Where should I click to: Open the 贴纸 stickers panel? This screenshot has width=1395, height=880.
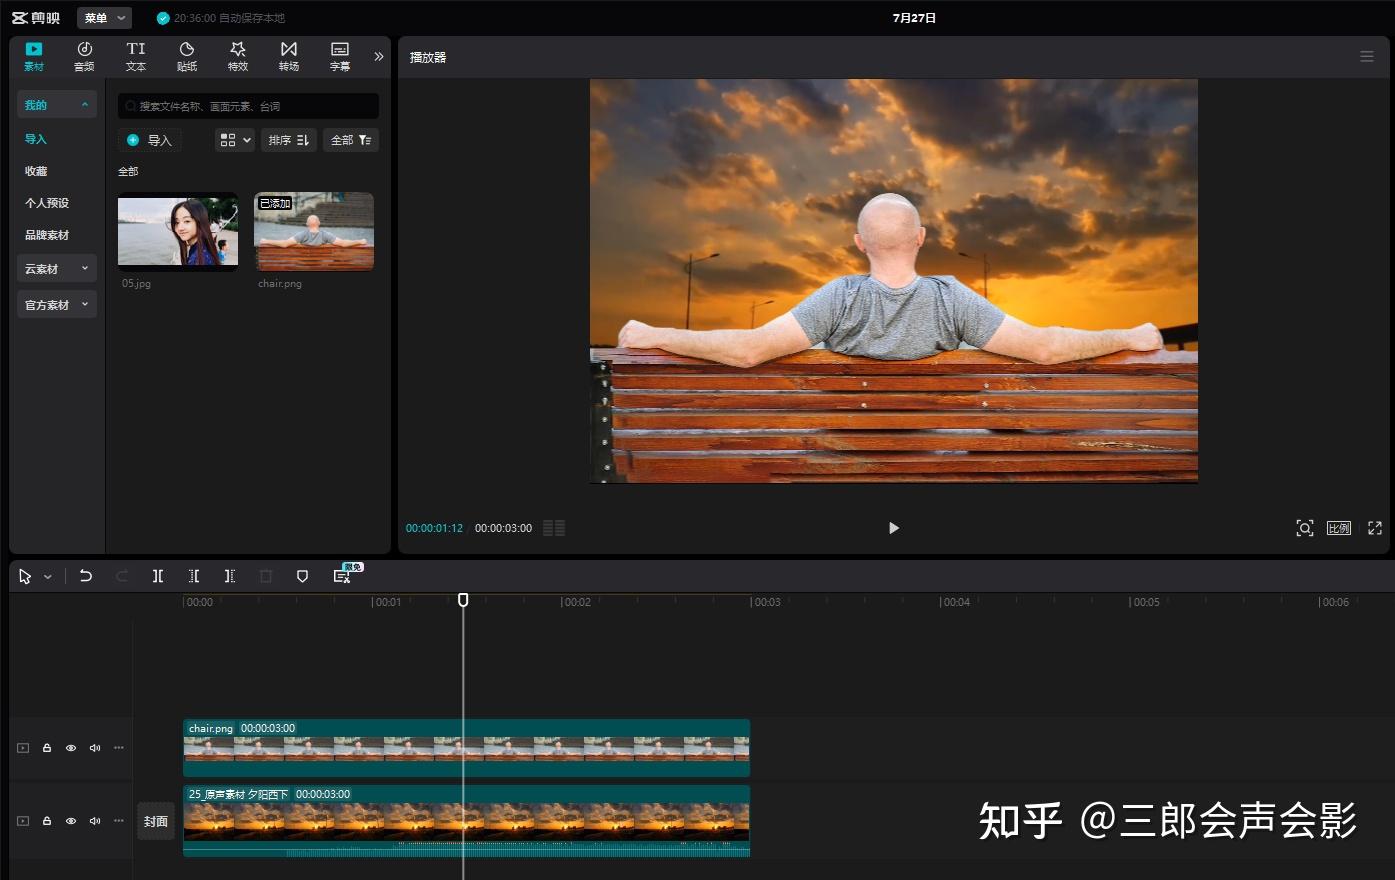point(187,56)
